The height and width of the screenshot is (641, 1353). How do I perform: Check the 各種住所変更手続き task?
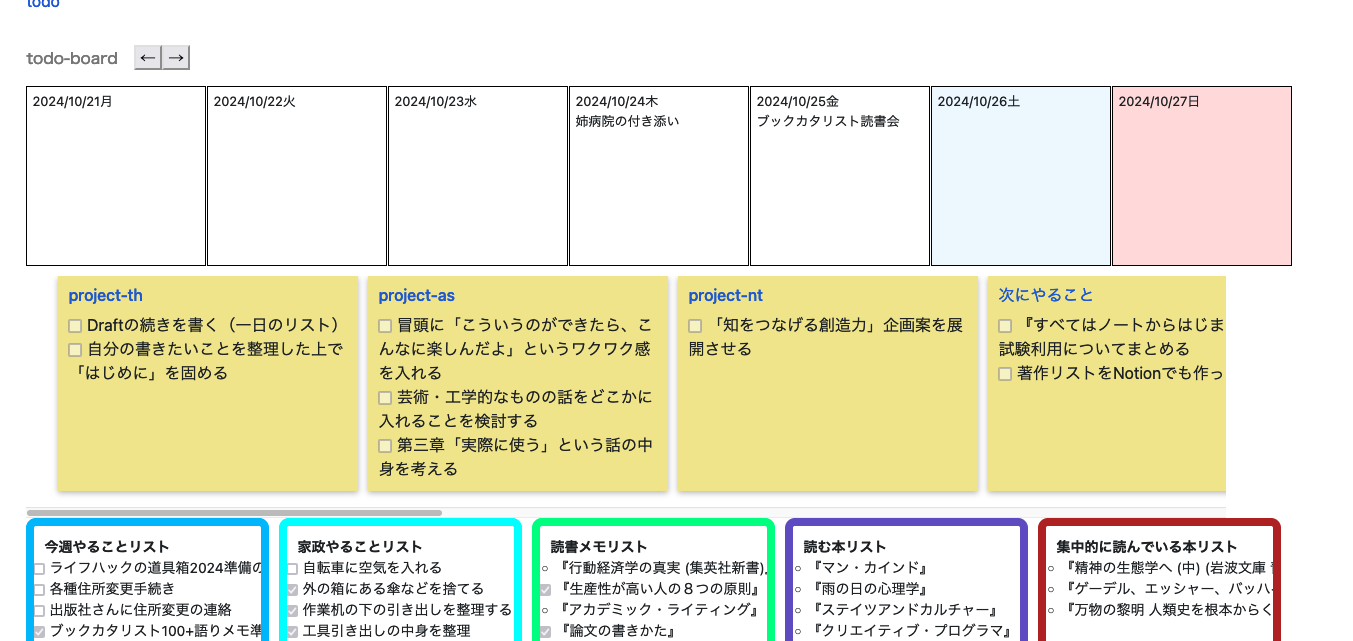click(x=41, y=588)
